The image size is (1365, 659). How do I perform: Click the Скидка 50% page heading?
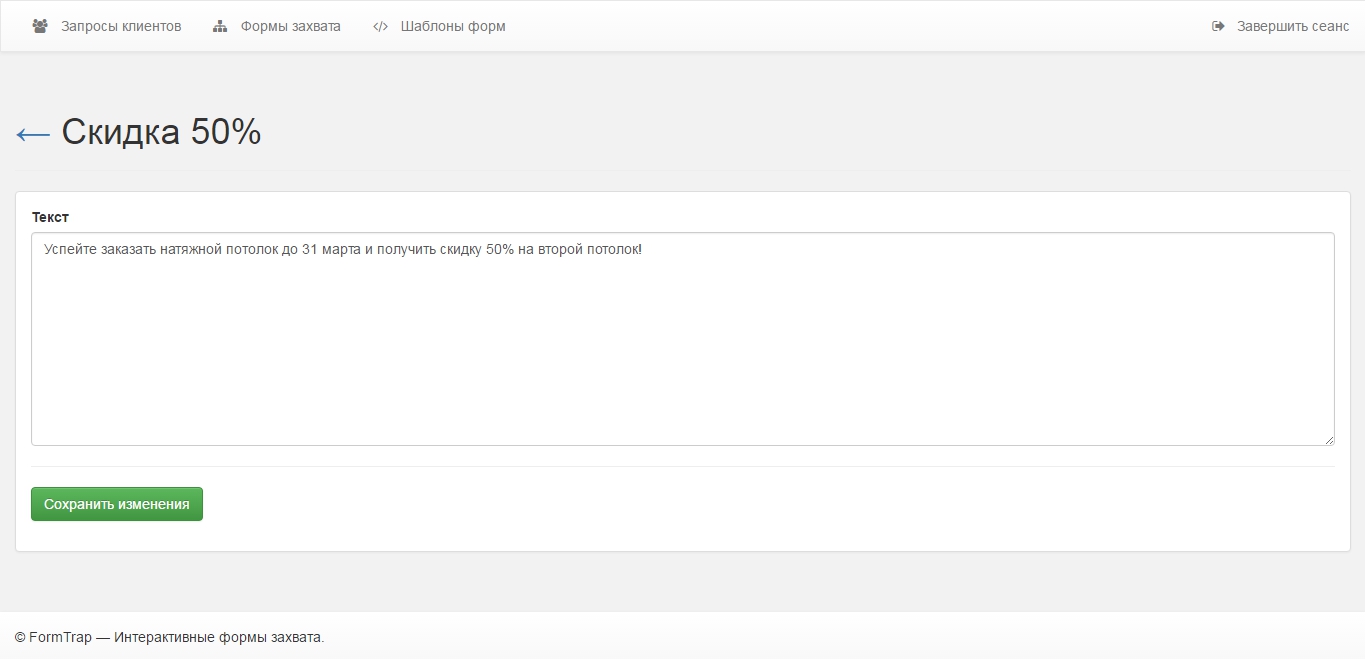(x=161, y=132)
